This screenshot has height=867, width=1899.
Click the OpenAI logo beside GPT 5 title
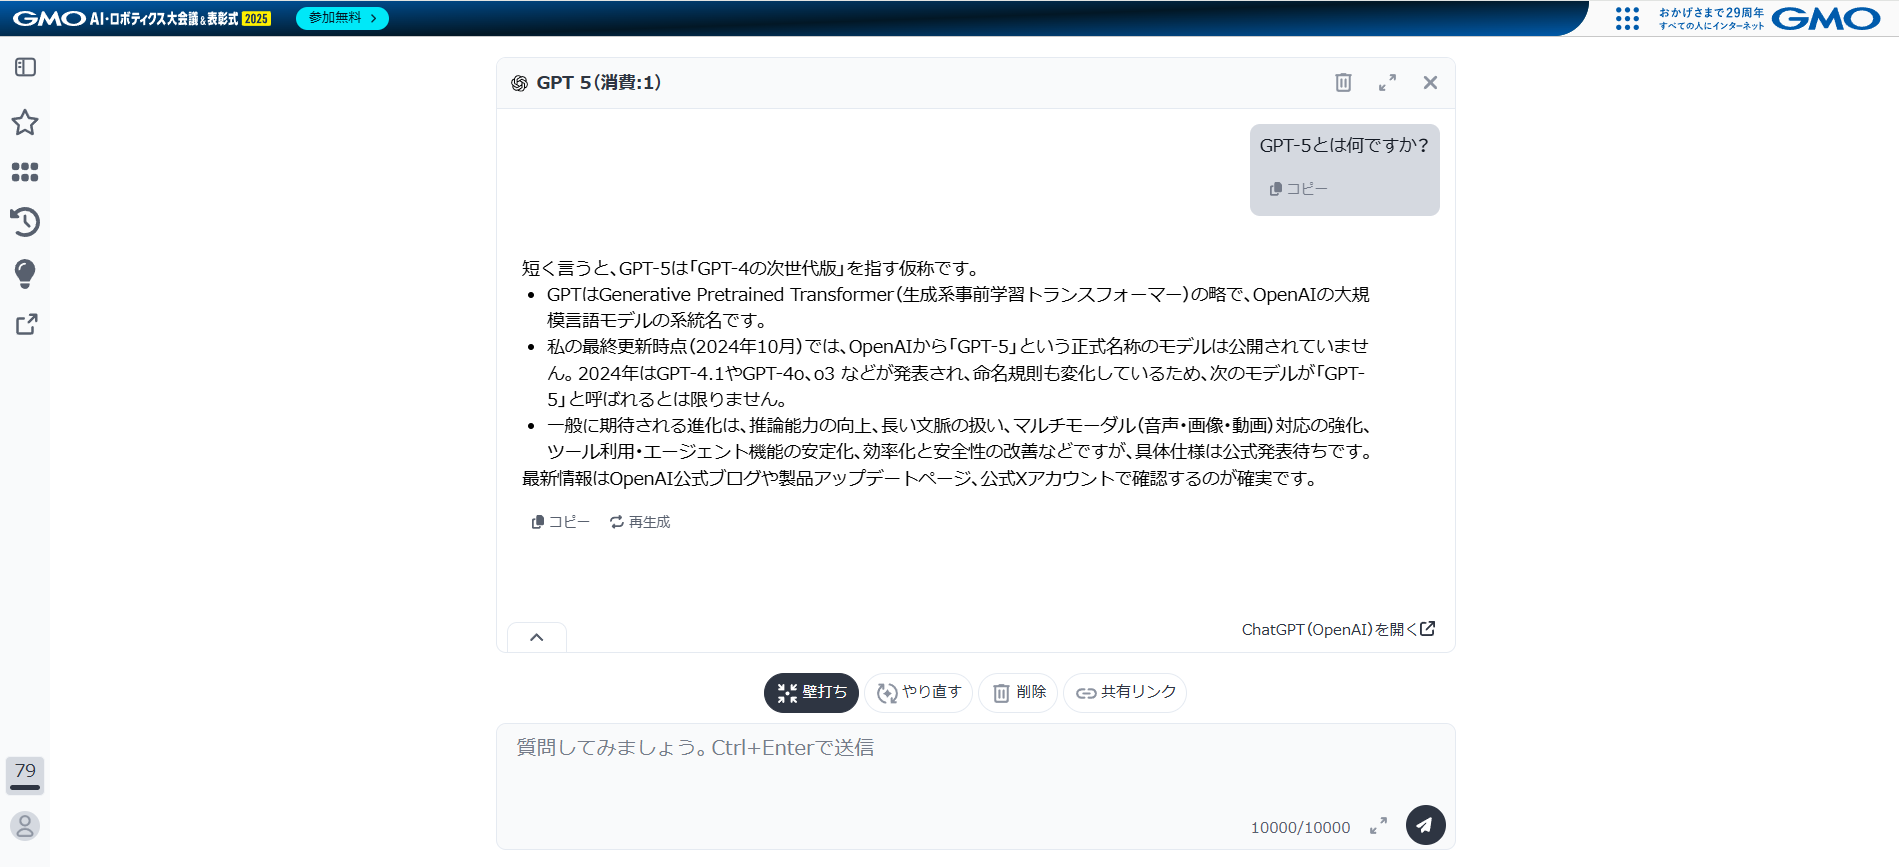click(x=519, y=83)
